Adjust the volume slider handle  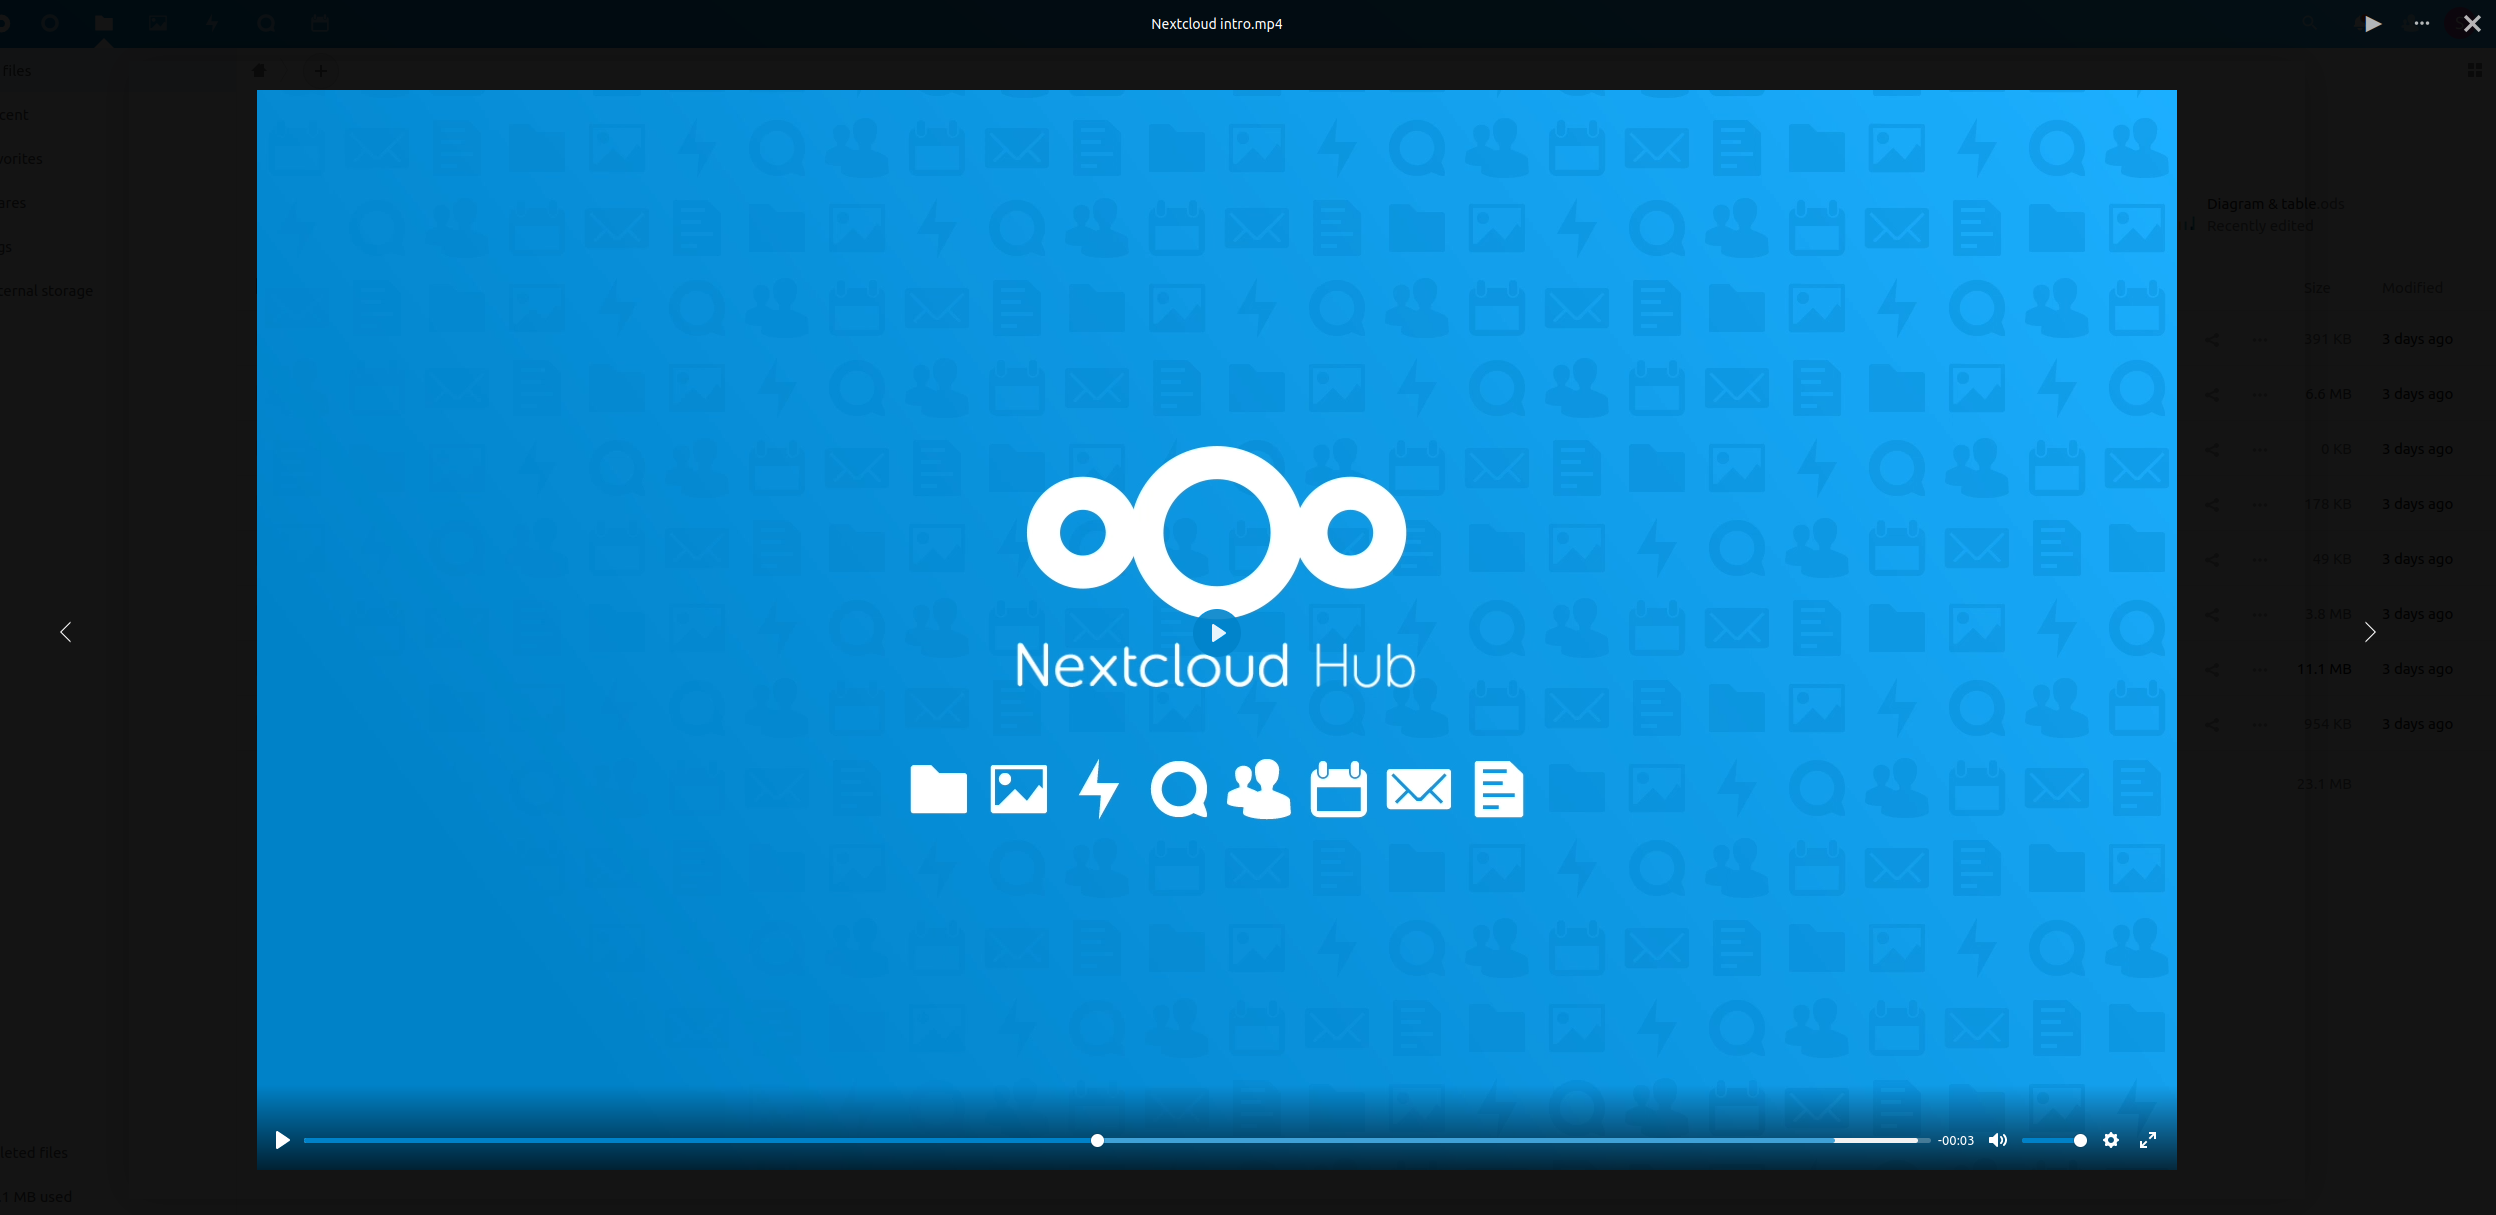(x=2080, y=1140)
